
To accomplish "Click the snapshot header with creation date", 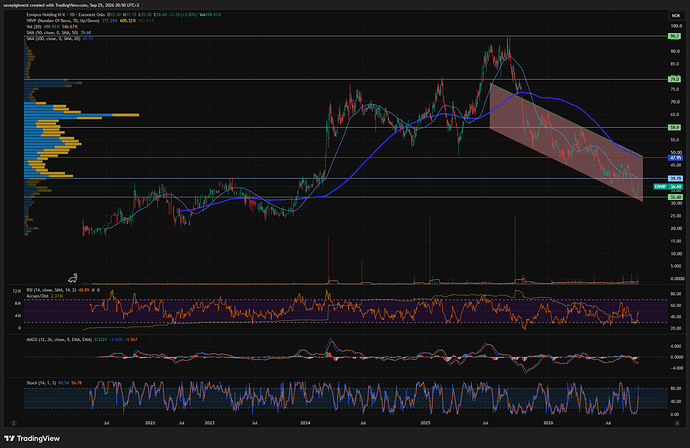I will point(71,5).
